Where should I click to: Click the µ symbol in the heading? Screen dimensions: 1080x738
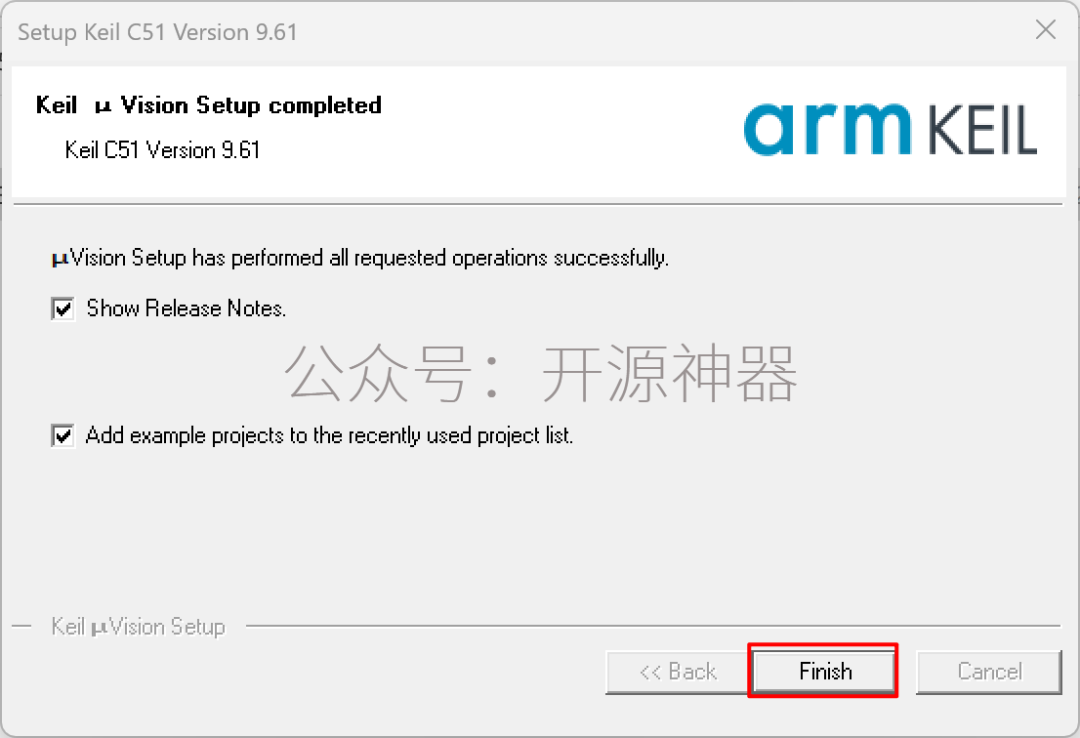point(103,107)
